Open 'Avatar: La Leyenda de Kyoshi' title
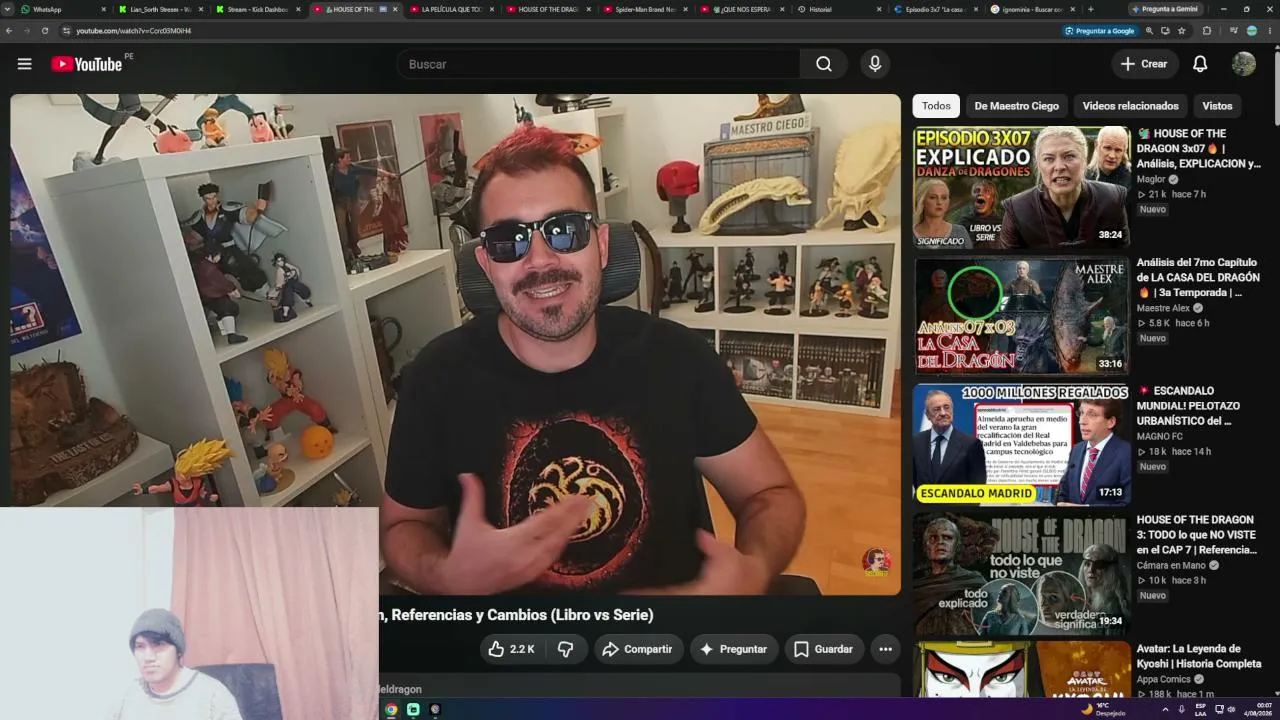The width and height of the screenshot is (1280, 720). [x=1199, y=656]
